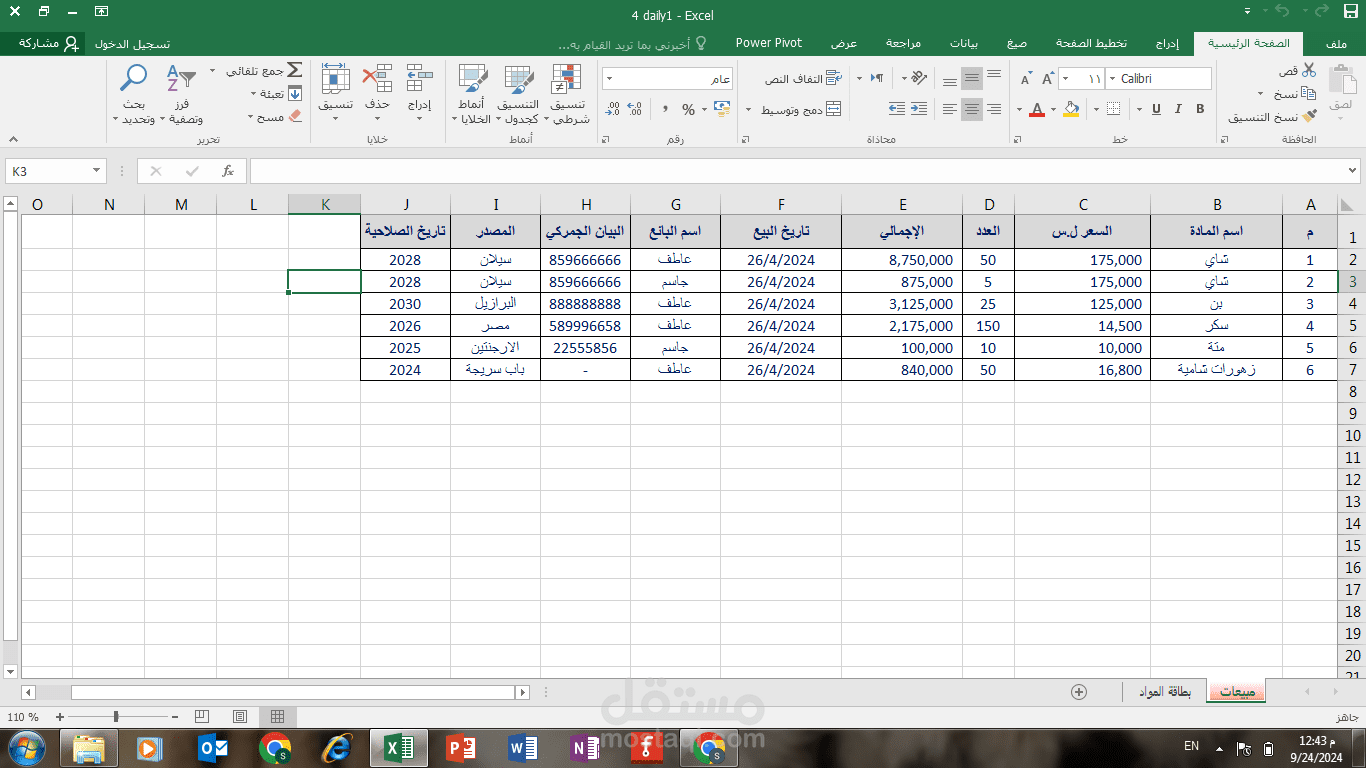
Task: Click the red font color A
Action: (1037, 109)
